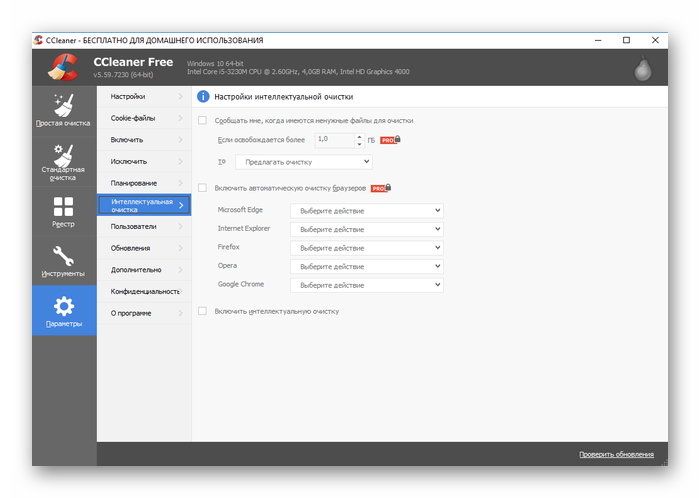This screenshot has height=498, width=700.
Task: Open the Реестр section
Action: pos(64,212)
